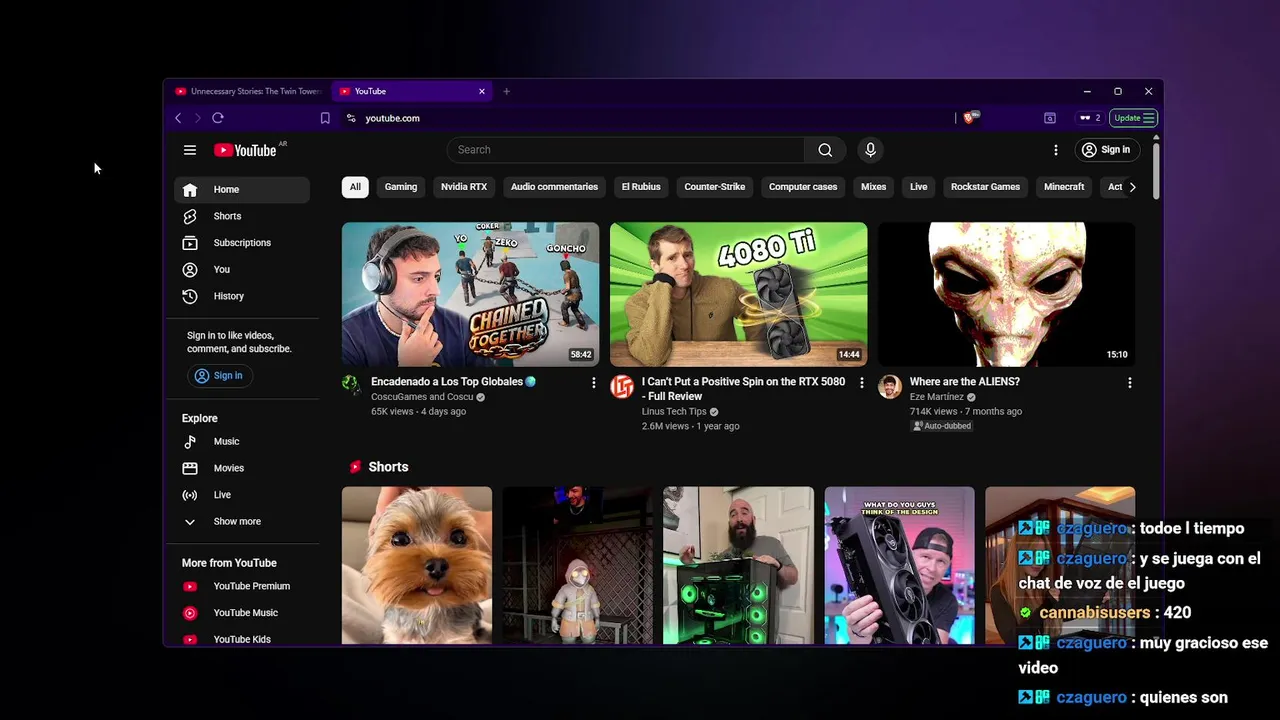This screenshot has width=1280, height=720.
Task: Select the Computer cases chip
Action: coord(803,187)
